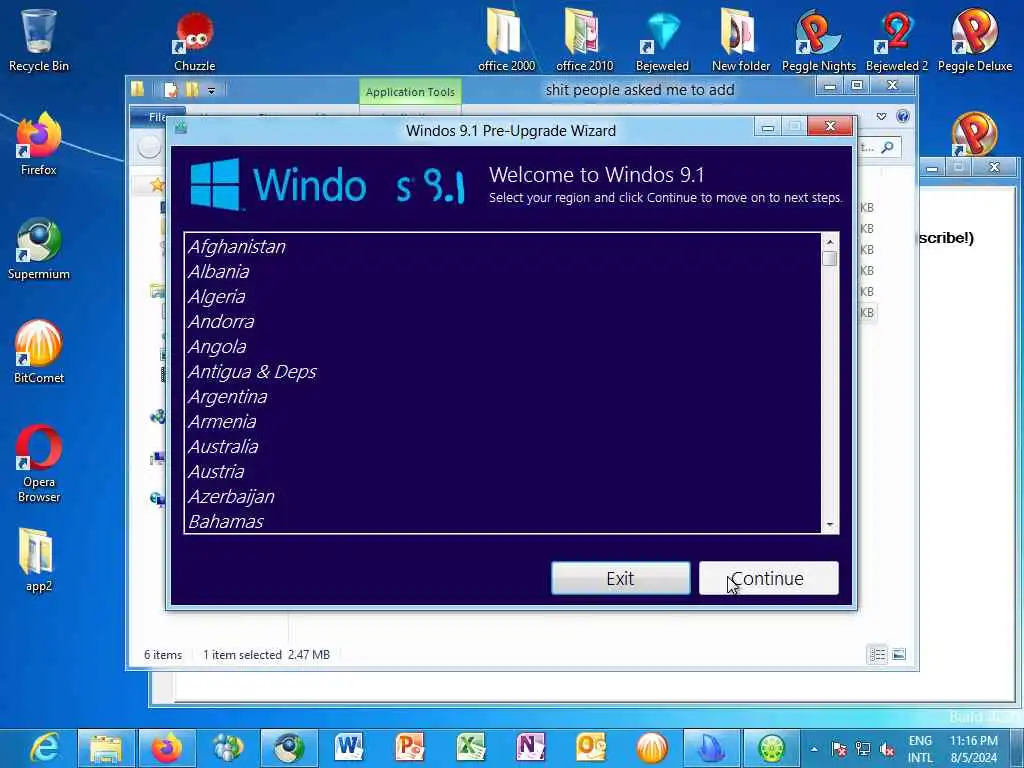Launch the Bejeweled desktop shortcut
Viewport: 1024px width, 768px height.
[662, 40]
